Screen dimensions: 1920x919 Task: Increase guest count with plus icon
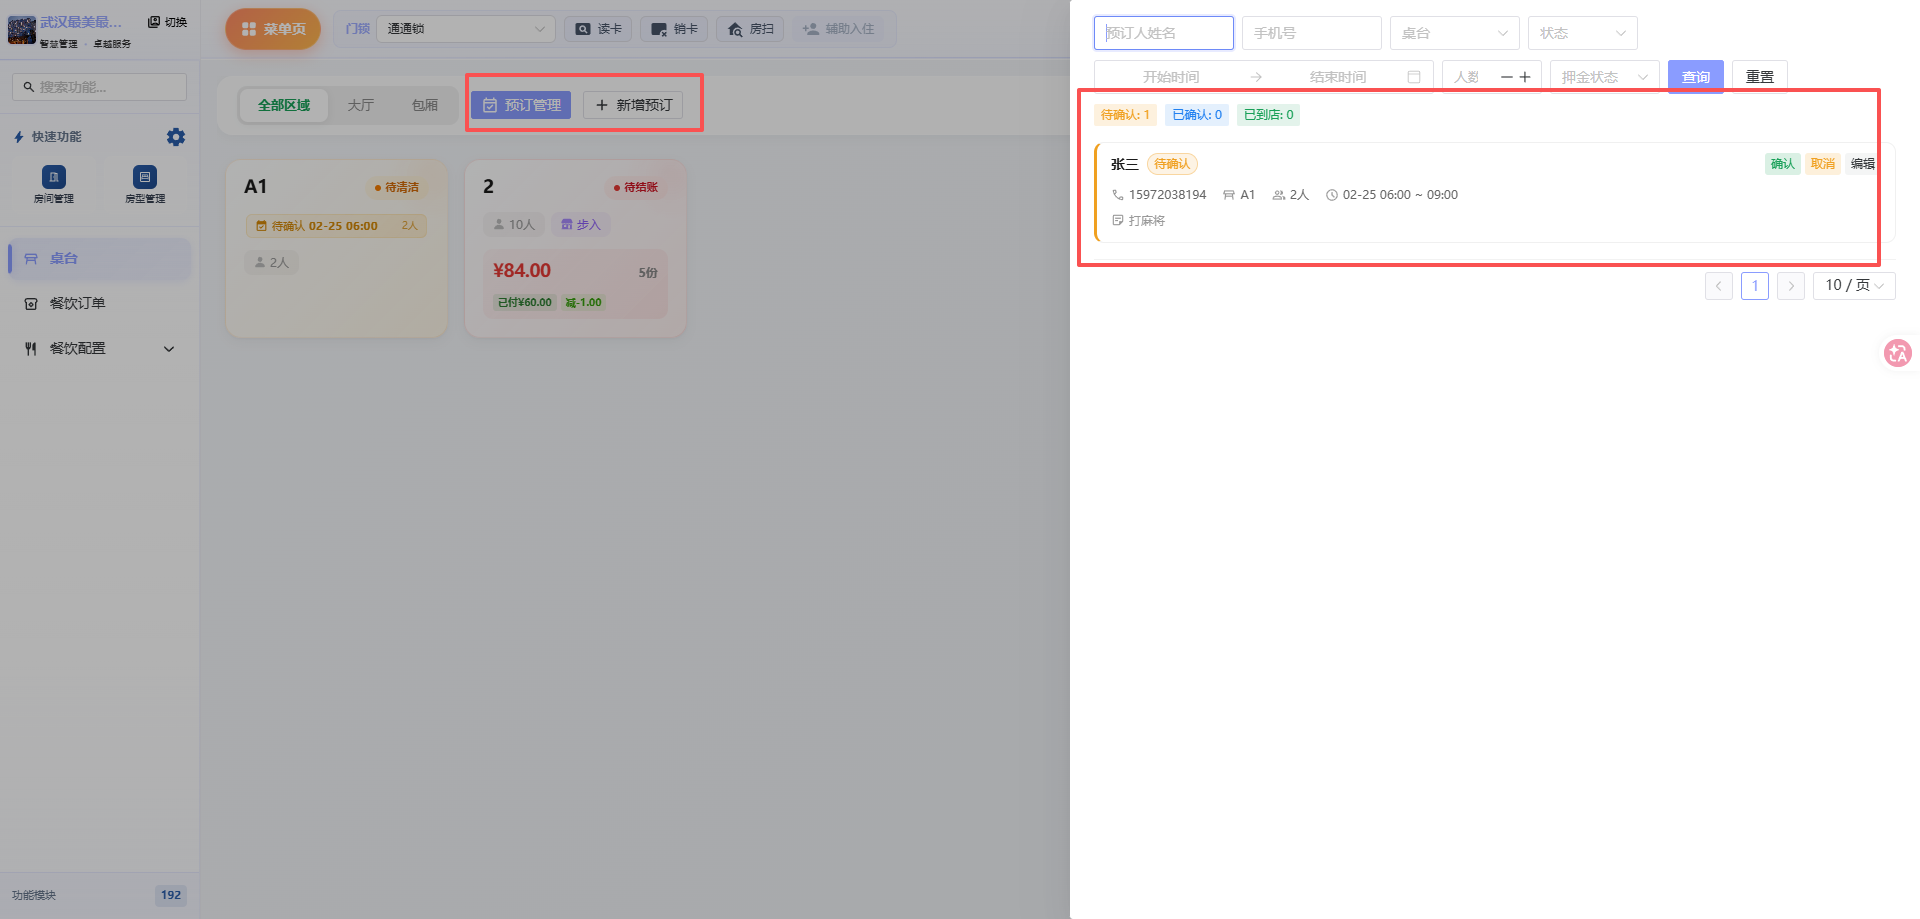pyautogui.click(x=1525, y=77)
